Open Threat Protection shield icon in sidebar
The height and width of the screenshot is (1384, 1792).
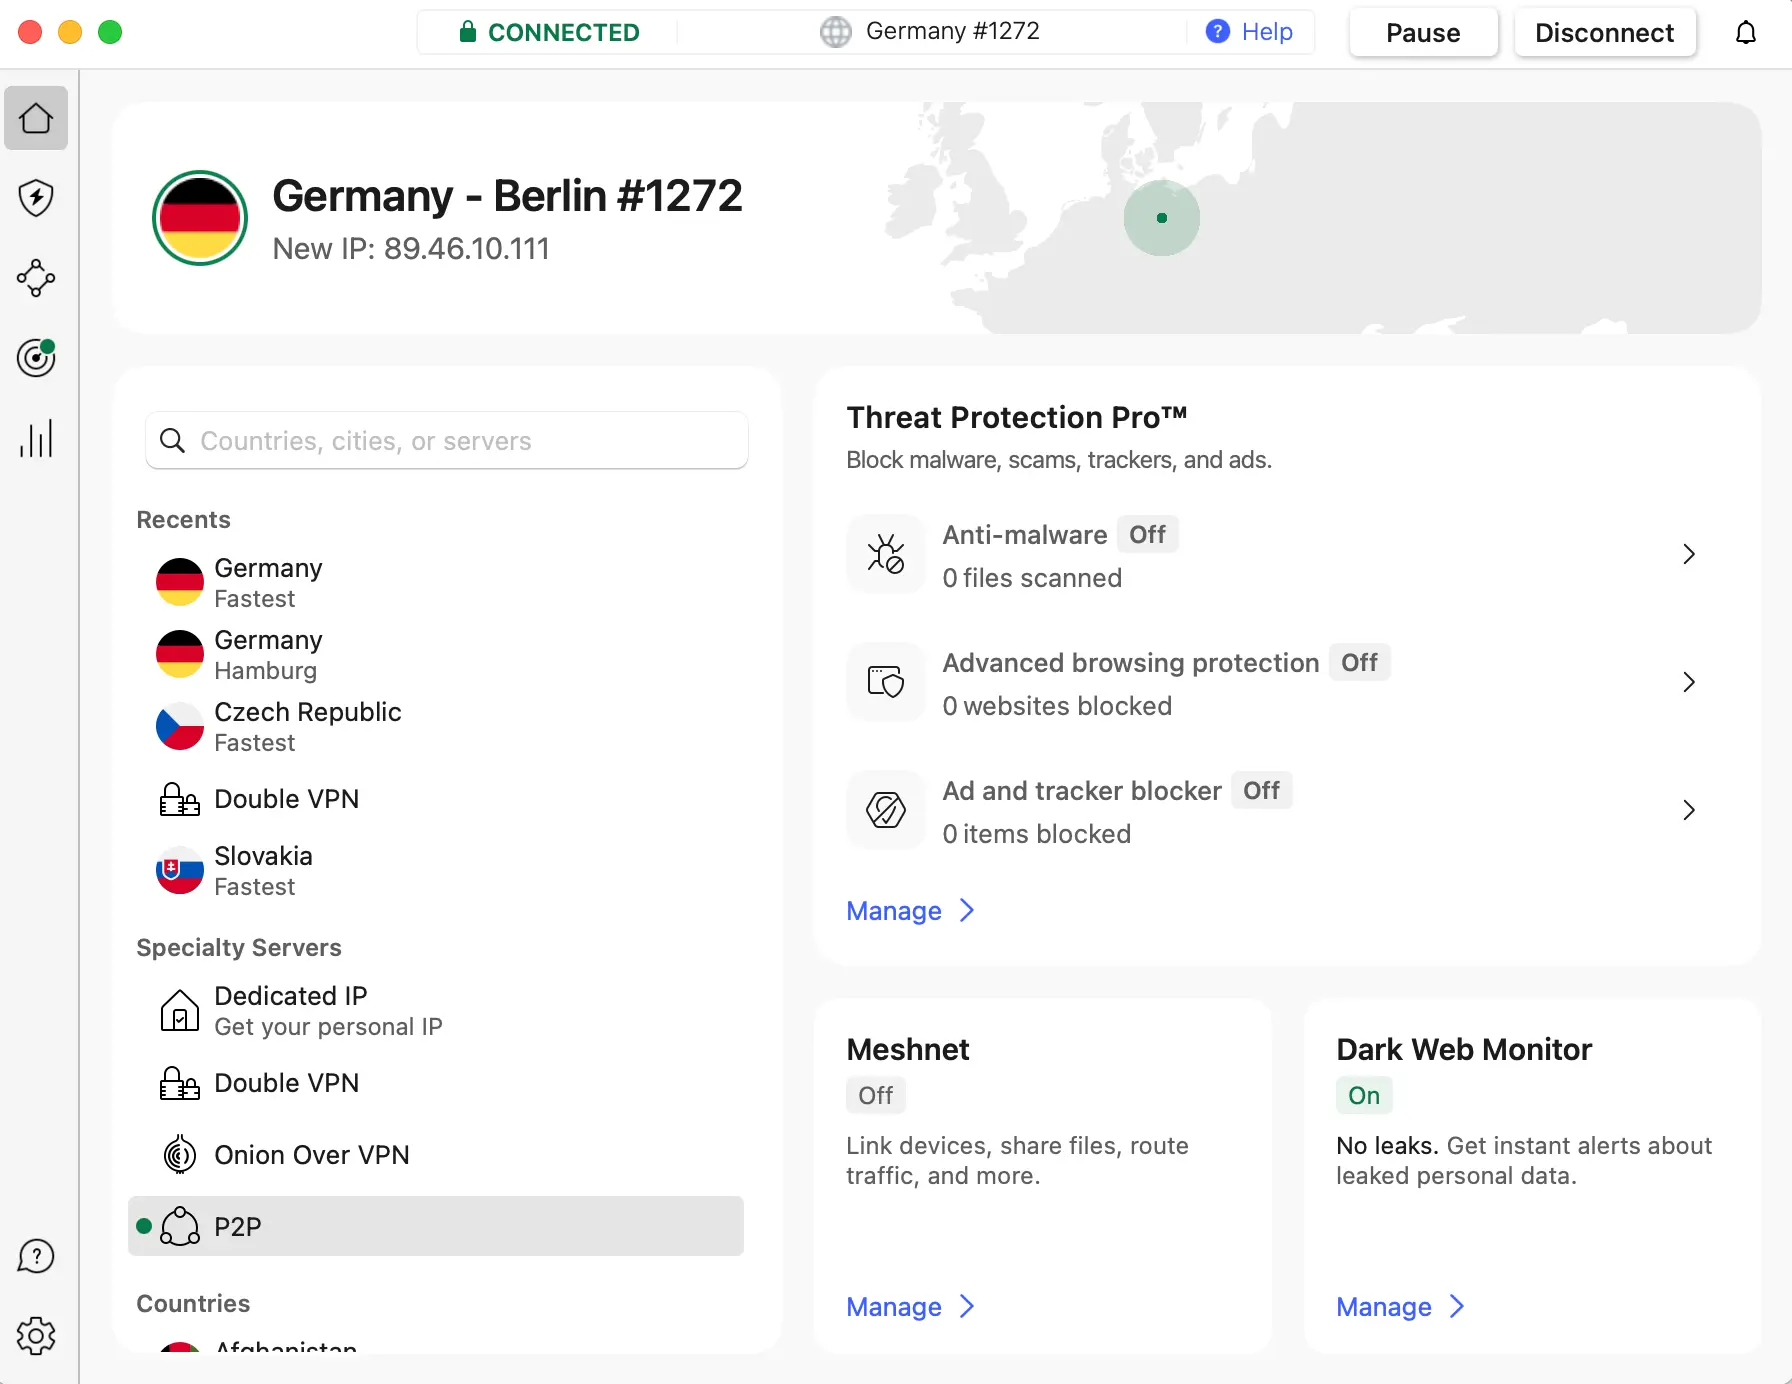point(36,198)
